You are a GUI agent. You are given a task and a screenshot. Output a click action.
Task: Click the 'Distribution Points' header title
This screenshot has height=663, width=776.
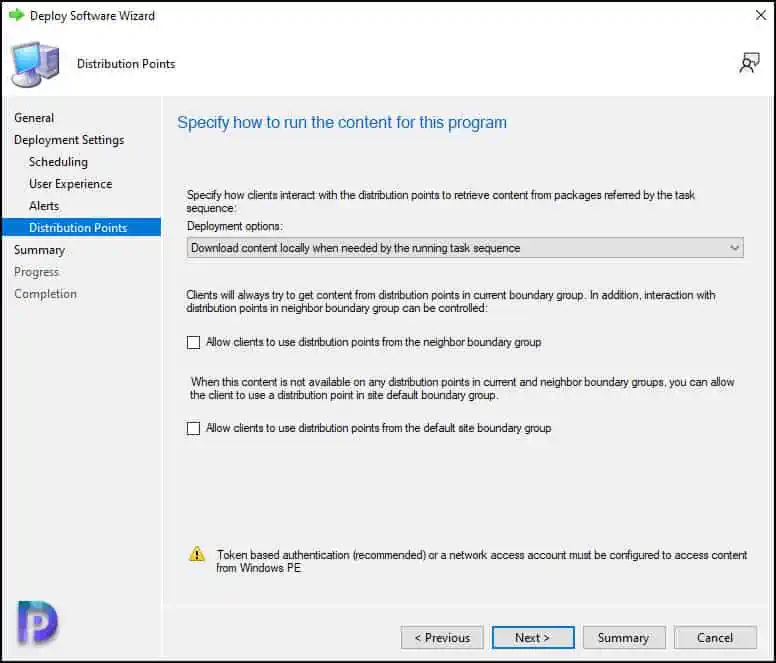[x=126, y=64]
